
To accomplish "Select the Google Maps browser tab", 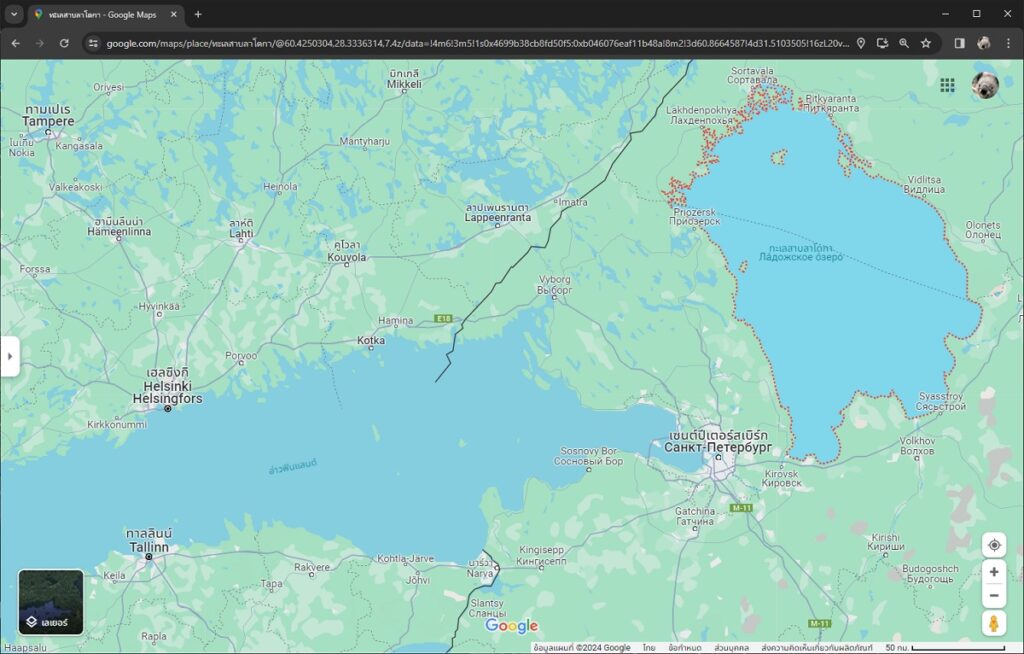I will pos(100,14).
